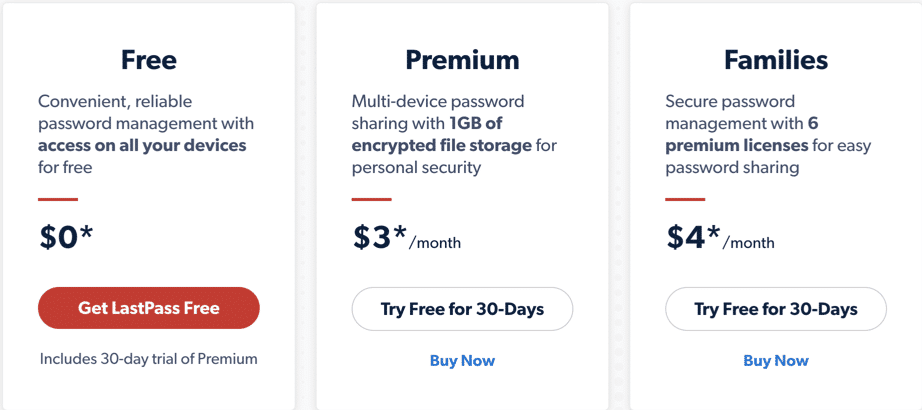This screenshot has height=410, width=923.
Task: Start the Premium 30-day free trial
Action: (x=462, y=309)
